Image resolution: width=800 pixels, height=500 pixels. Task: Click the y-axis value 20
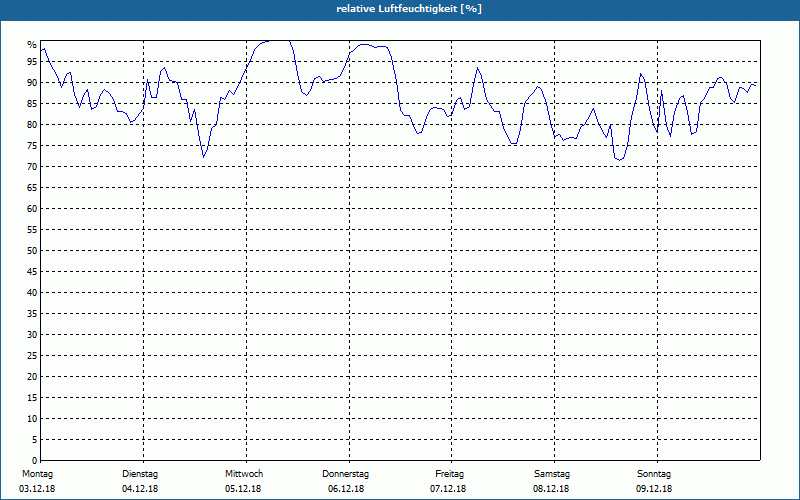32,377
